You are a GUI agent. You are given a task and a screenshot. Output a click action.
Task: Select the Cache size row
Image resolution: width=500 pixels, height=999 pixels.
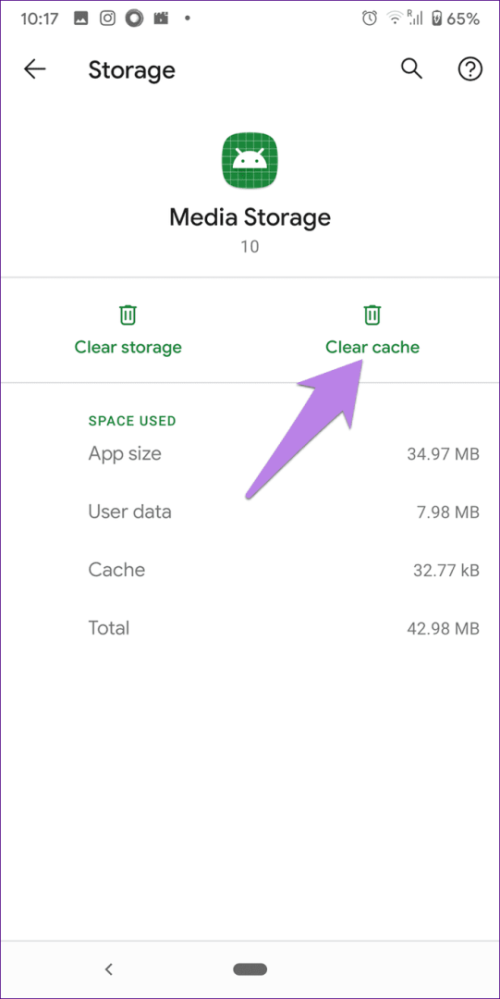283,570
